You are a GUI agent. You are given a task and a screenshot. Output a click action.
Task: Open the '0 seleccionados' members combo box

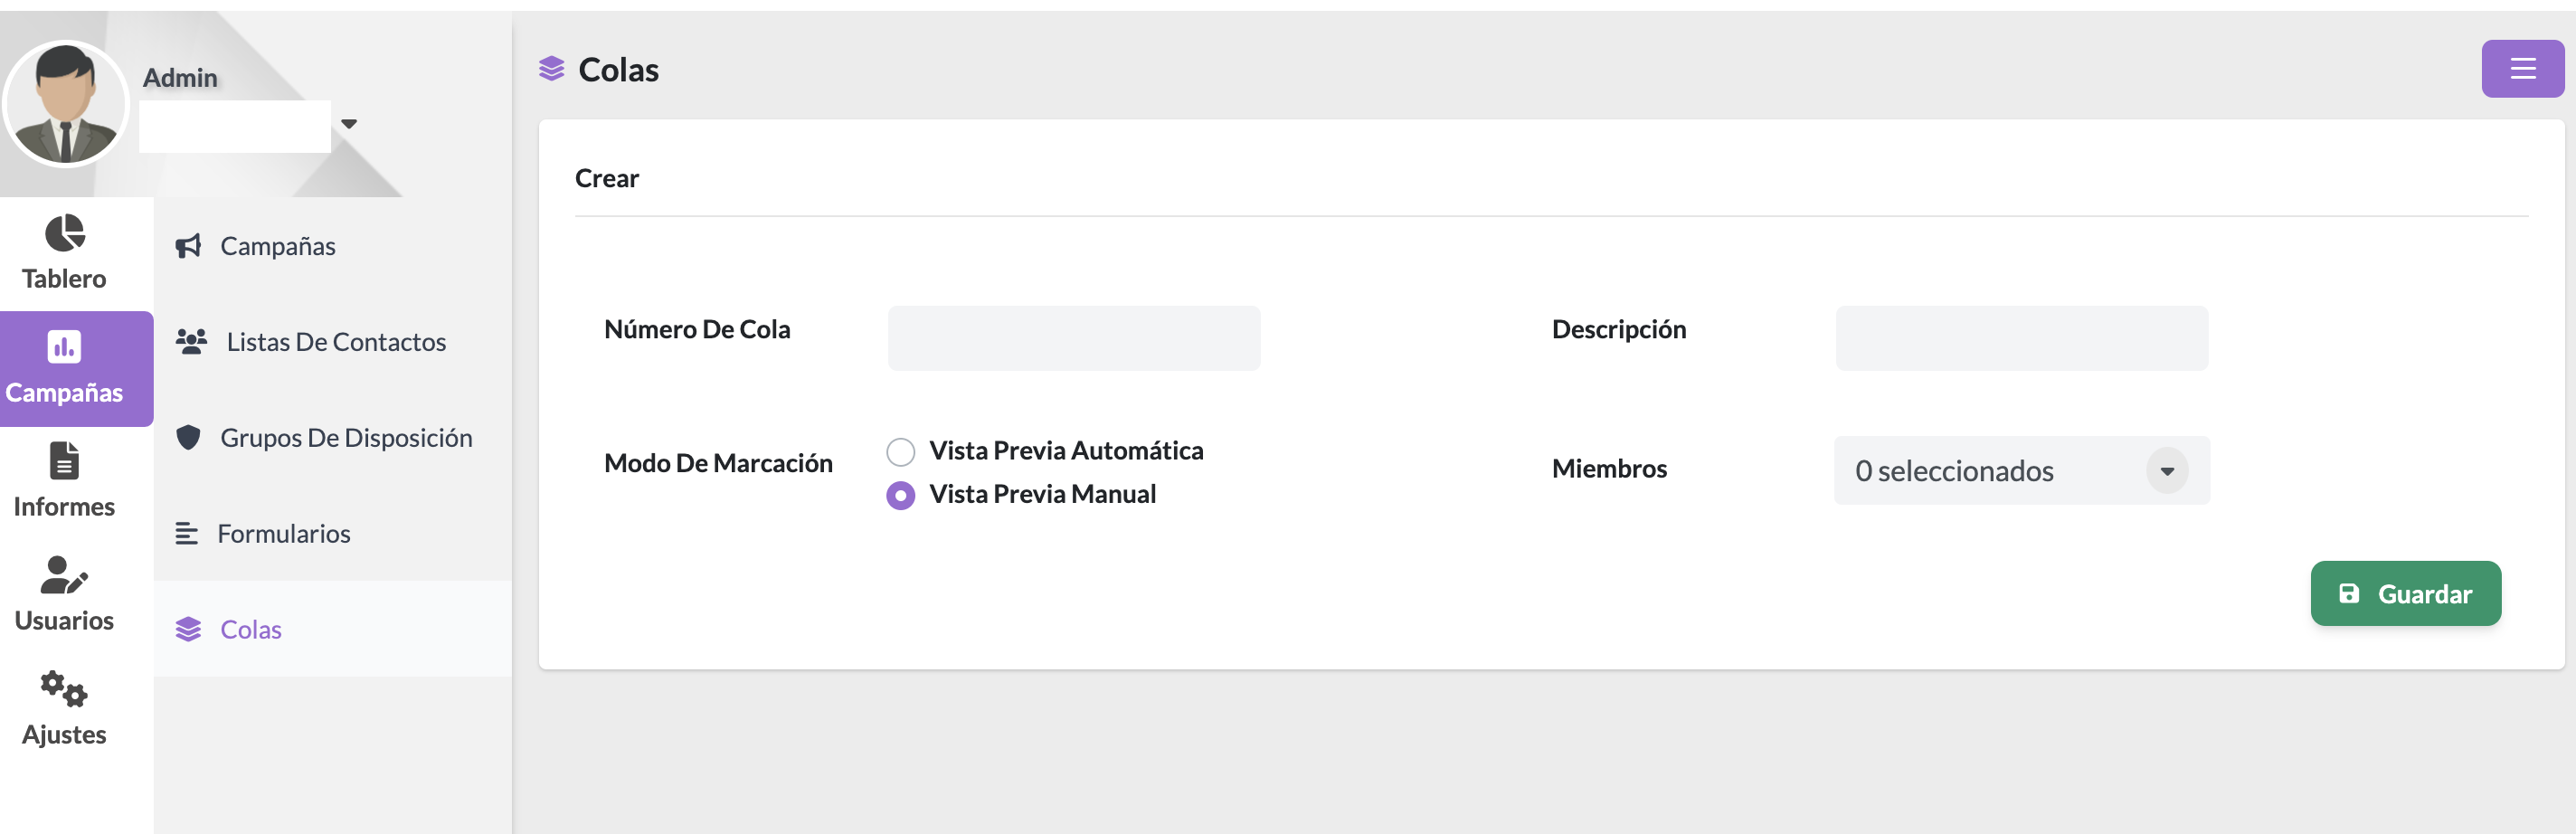coord(1990,471)
